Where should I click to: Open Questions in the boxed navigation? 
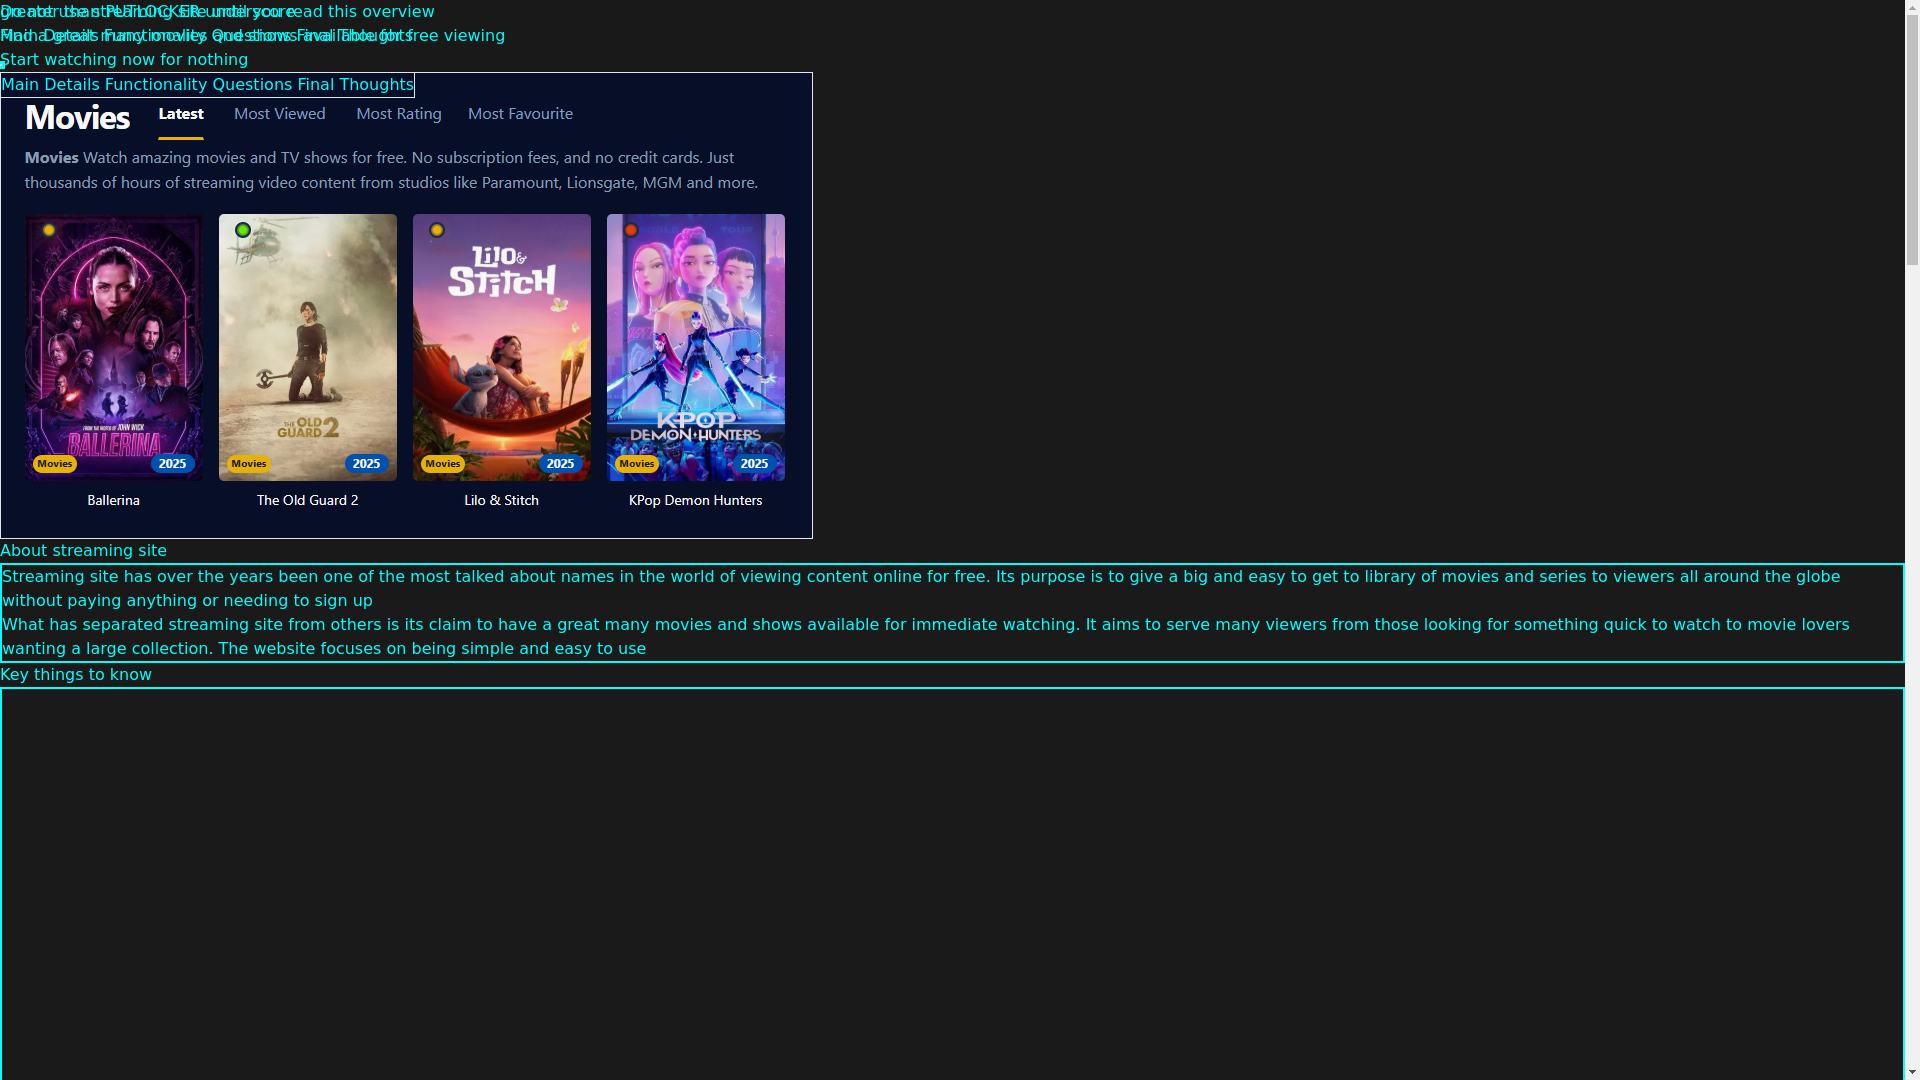(x=252, y=85)
